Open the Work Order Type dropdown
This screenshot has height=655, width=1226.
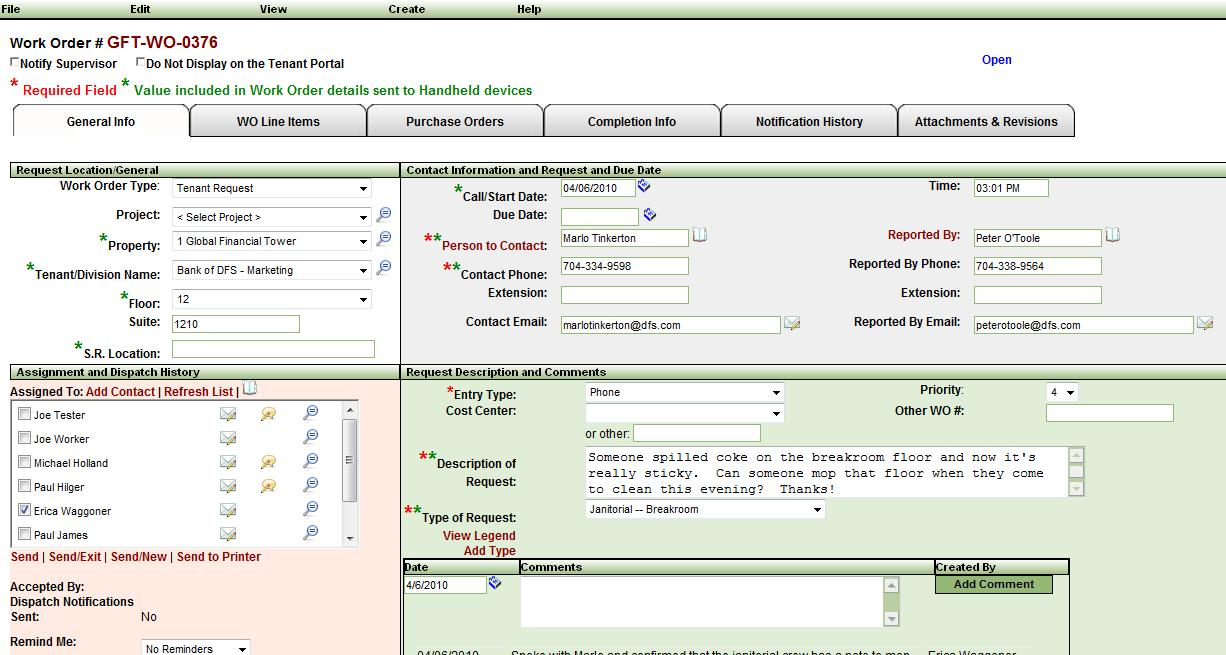tap(272, 188)
